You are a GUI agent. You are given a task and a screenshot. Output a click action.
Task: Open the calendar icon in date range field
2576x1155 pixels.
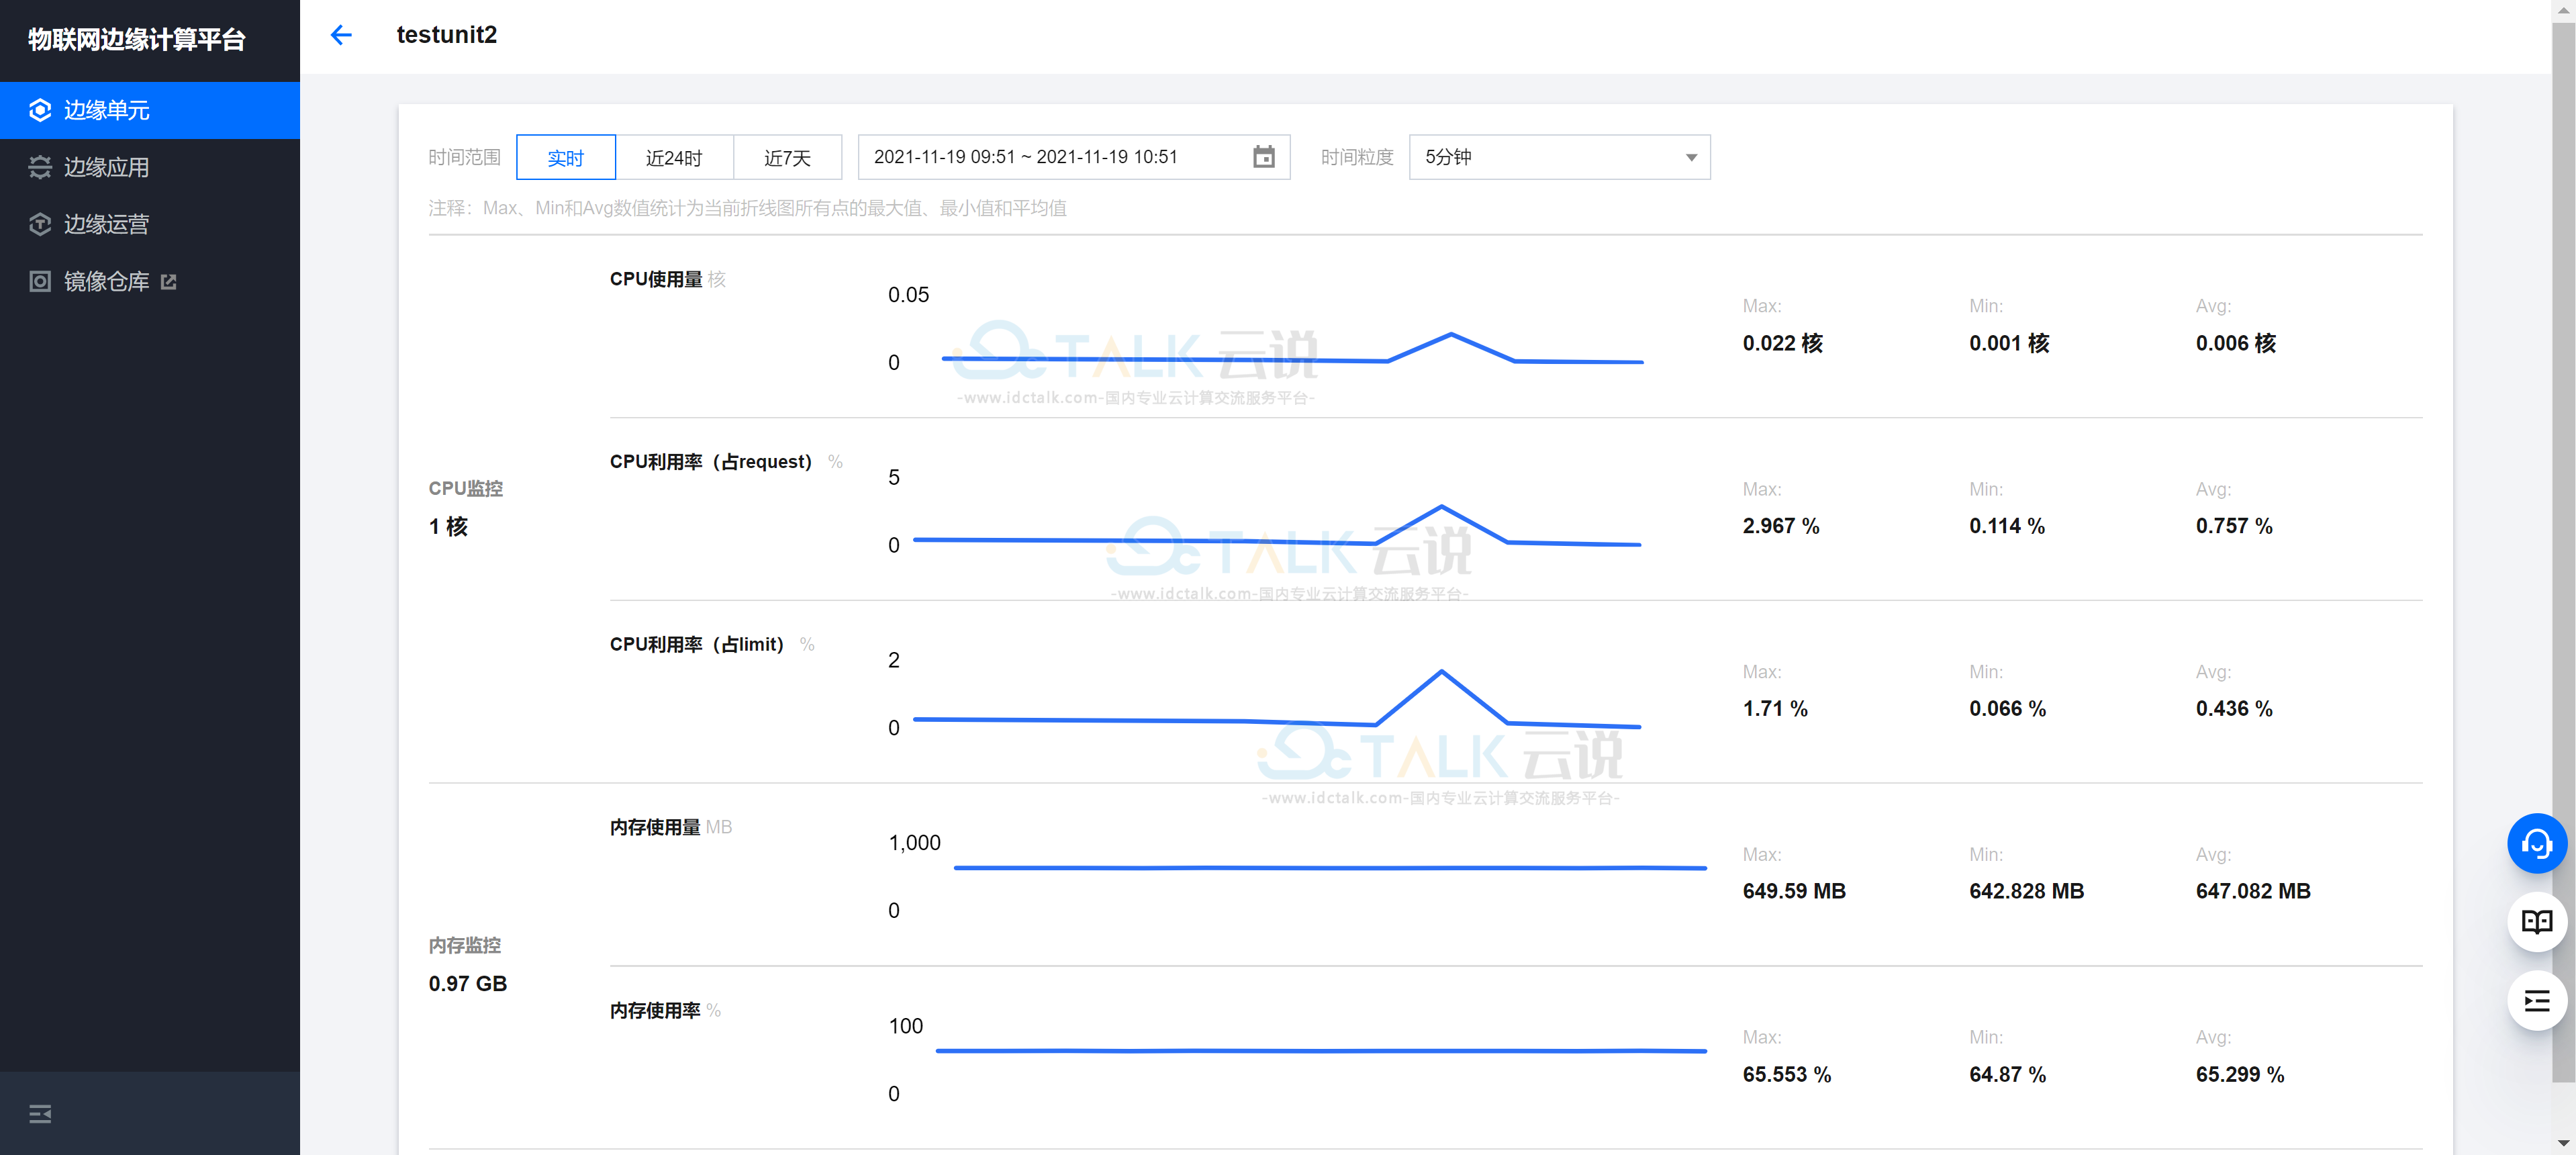(x=1264, y=157)
